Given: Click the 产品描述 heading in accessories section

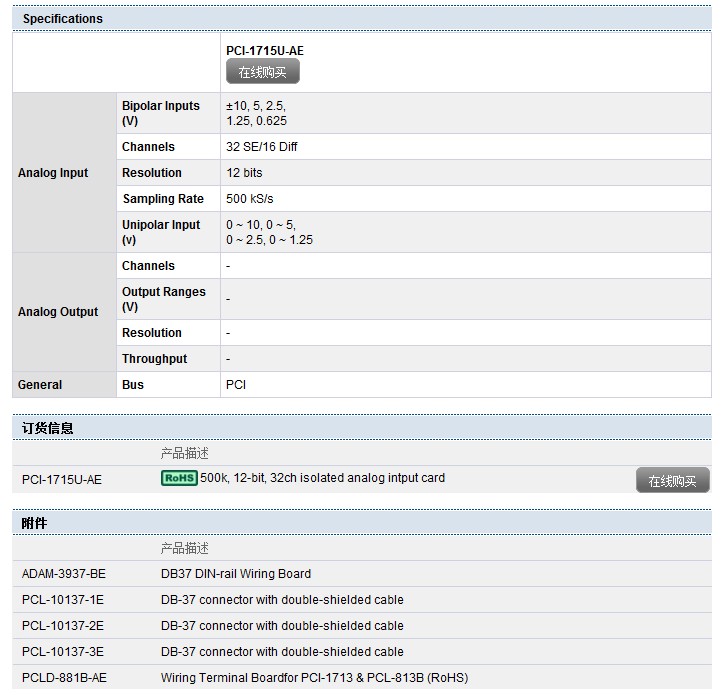Looking at the screenshot, I should click(185, 548).
